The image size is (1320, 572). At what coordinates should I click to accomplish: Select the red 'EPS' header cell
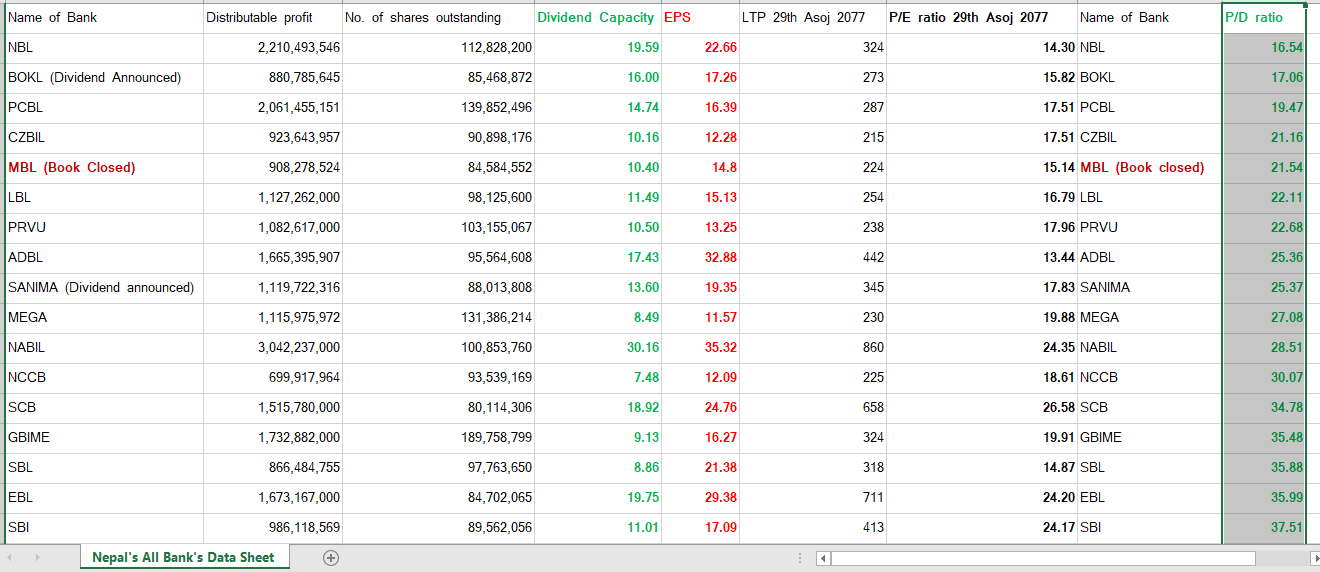pyautogui.click(x=701, y=17)
